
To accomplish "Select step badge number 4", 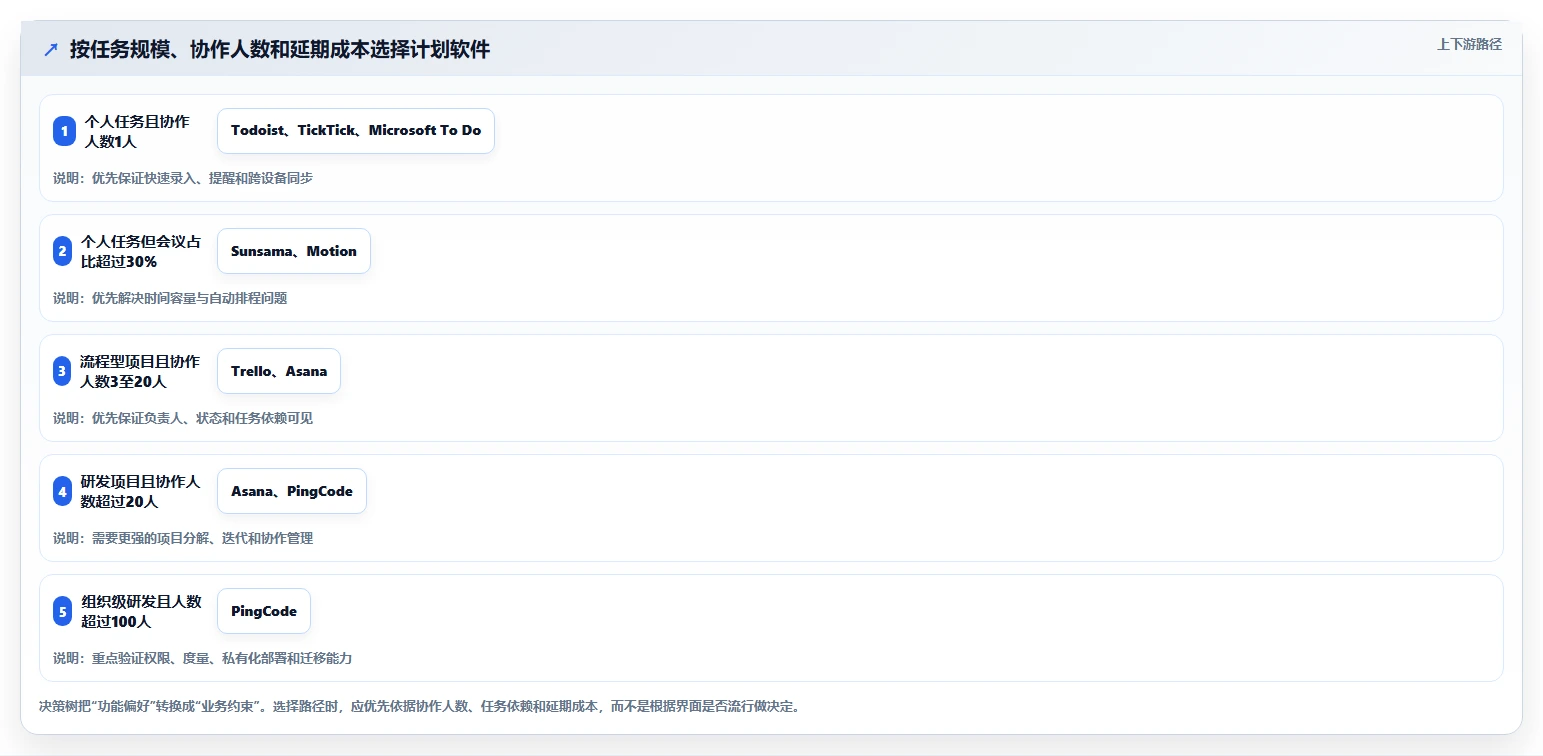I will pos(63,491).
